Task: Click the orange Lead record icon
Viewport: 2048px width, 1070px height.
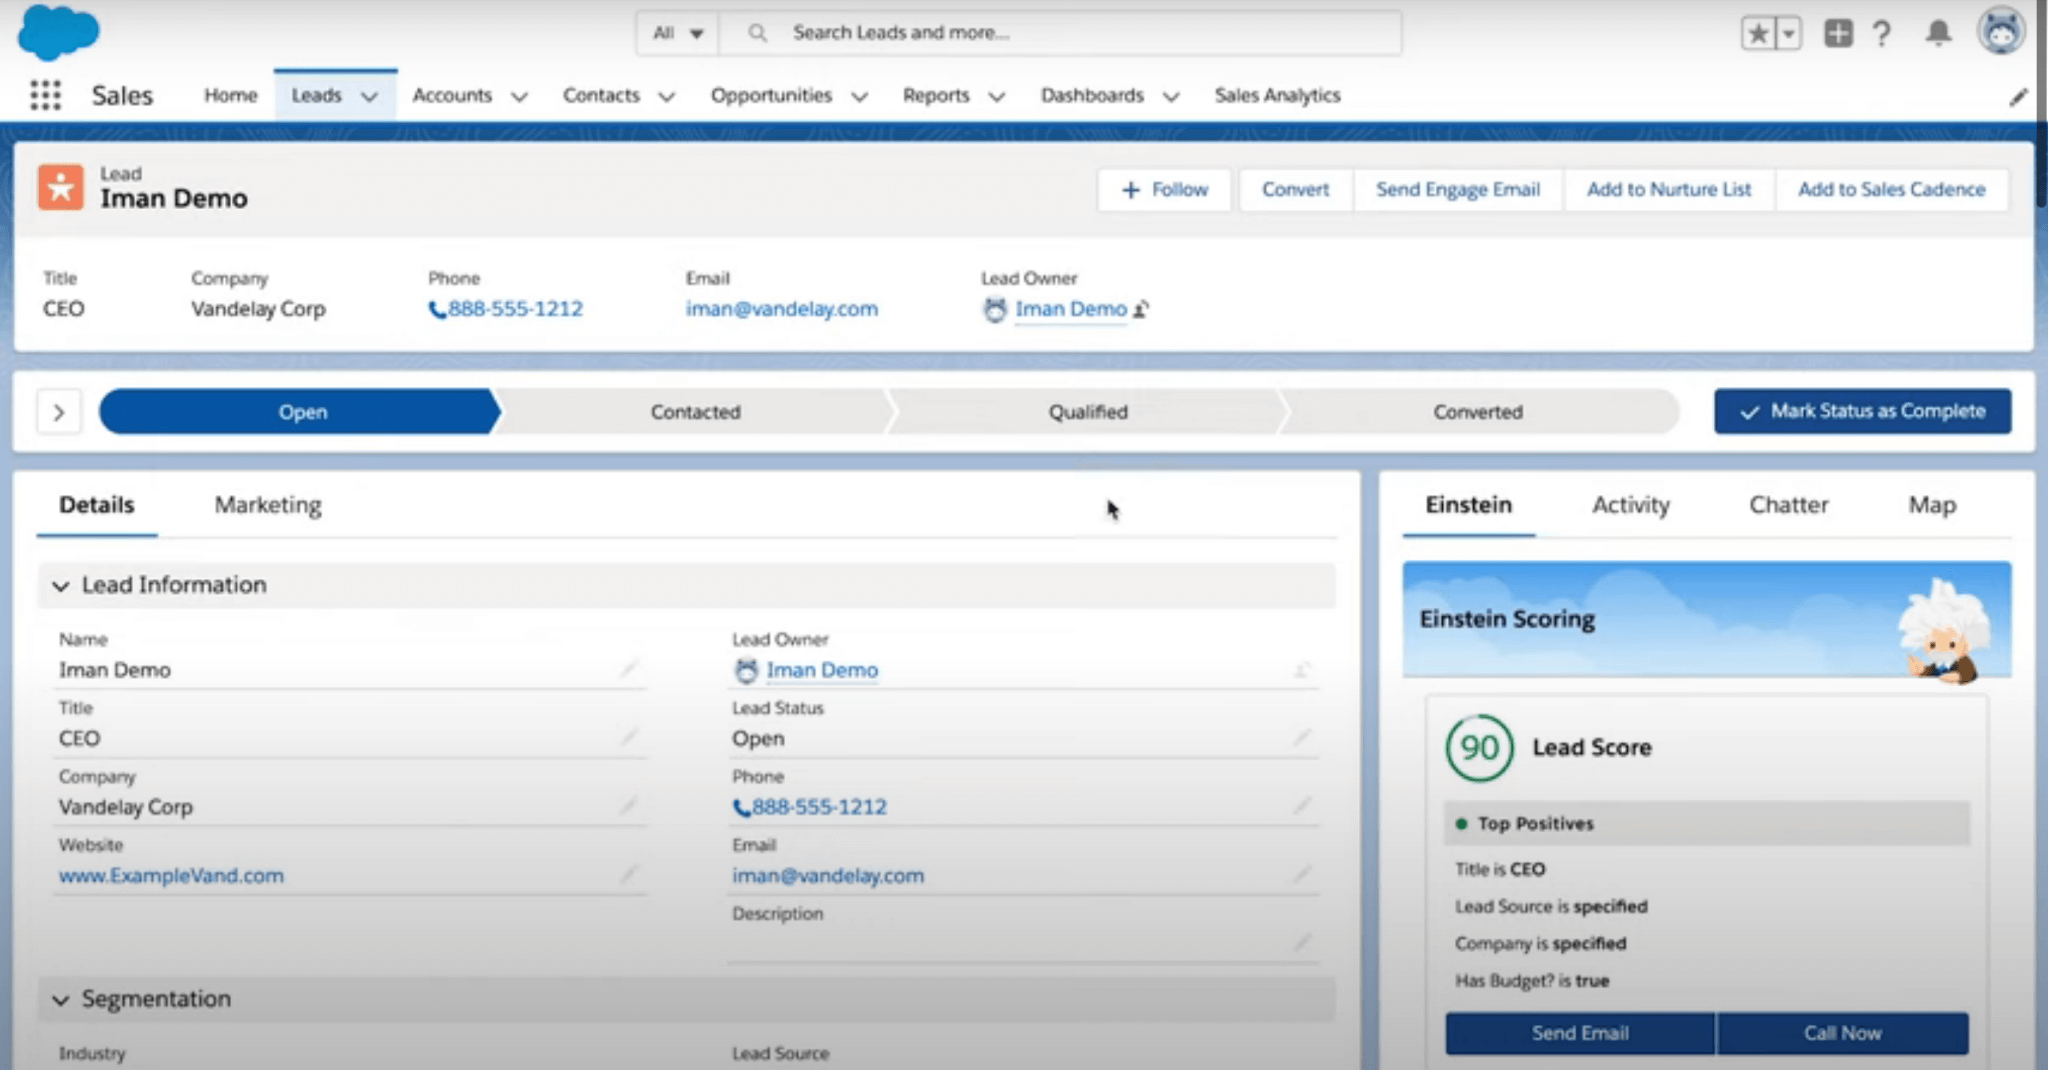Action: click(x=61, y=187)
